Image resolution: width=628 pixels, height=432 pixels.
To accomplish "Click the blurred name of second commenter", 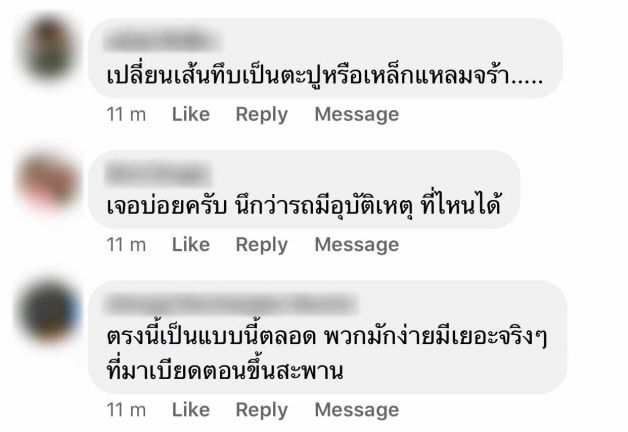I will [157, 174].
